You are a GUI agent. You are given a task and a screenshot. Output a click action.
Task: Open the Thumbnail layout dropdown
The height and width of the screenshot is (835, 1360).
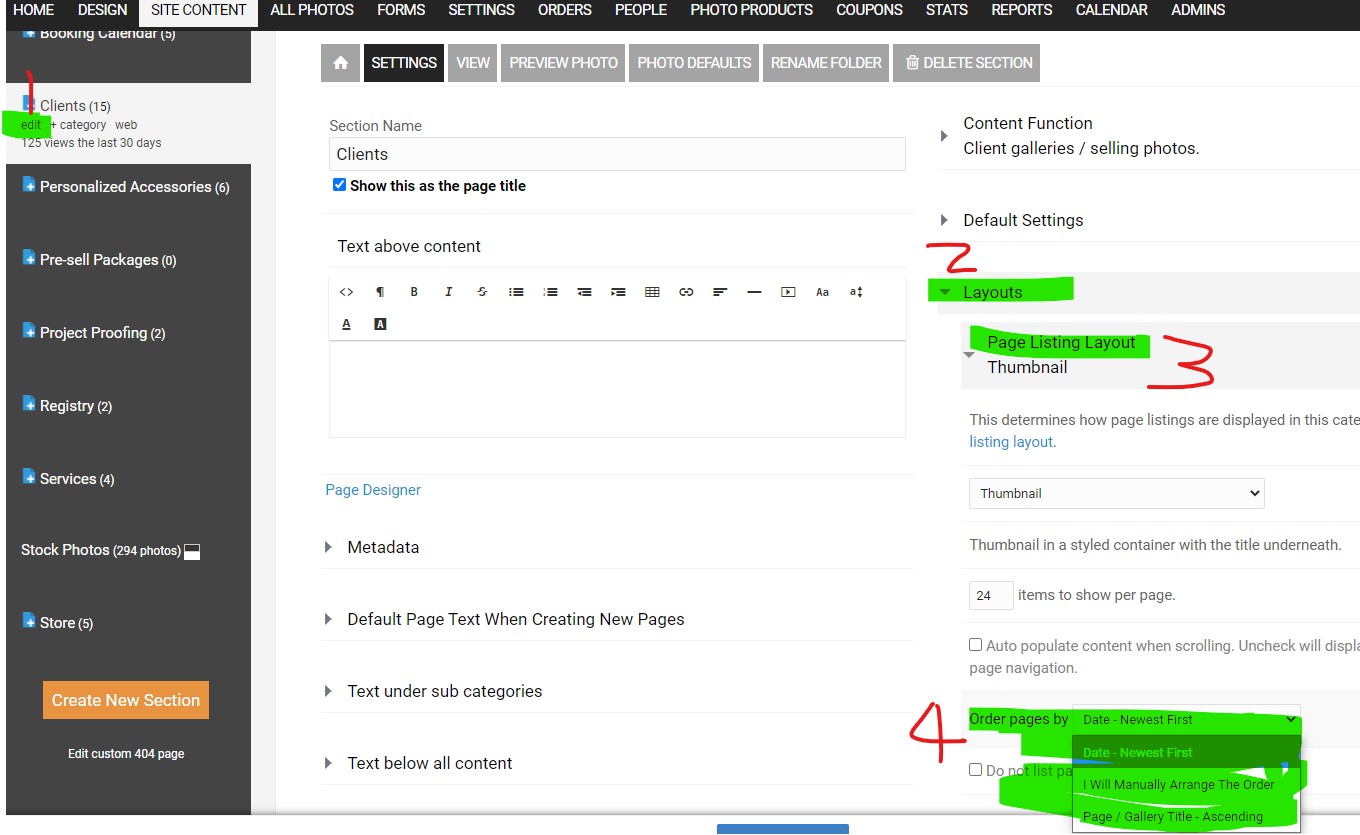tap(1117, 493)
